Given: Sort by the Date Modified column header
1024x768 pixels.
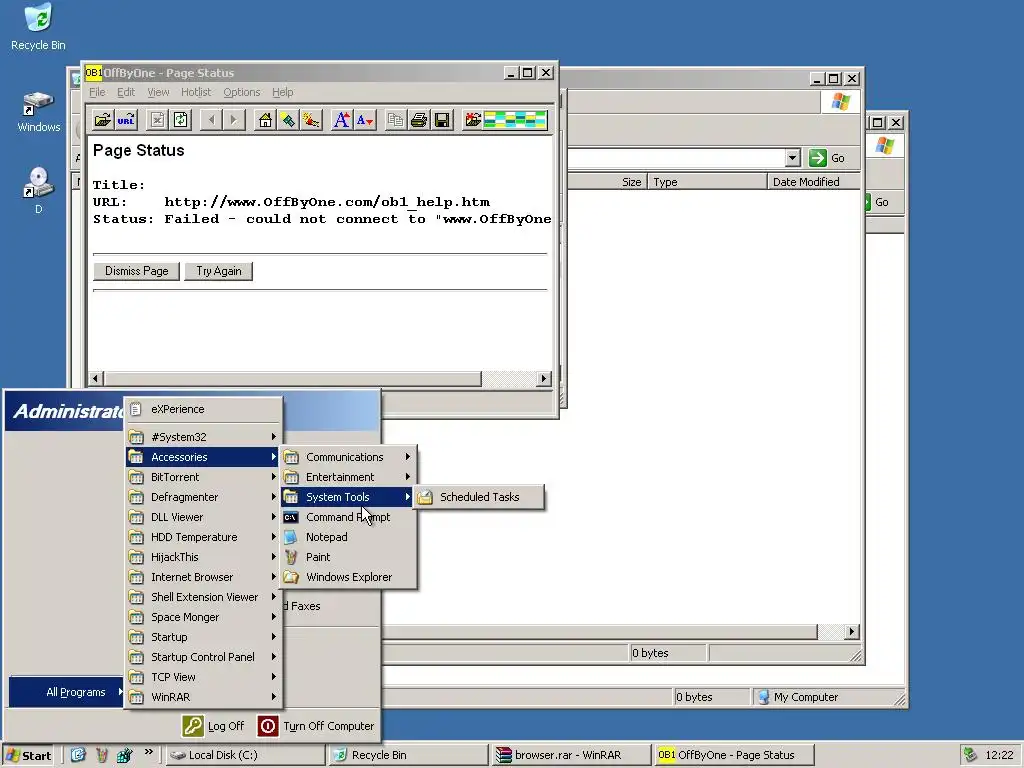Looking at the screenshot, I should pos(813,182).
